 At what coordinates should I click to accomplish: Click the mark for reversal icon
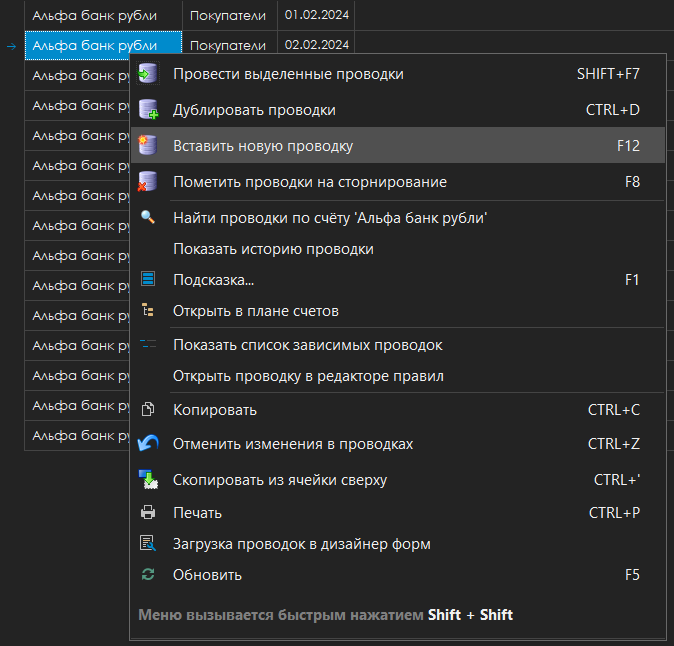147,181
